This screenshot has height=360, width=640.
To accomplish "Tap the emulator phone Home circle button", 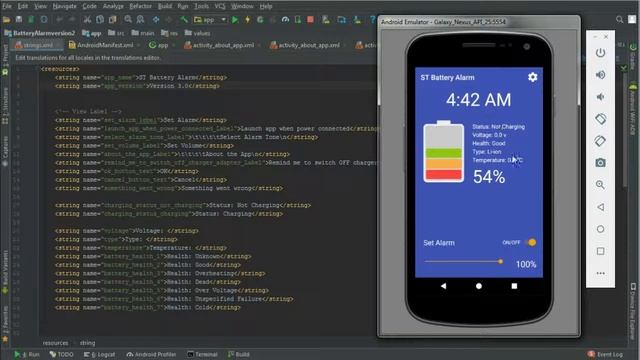I will point(479,286).
